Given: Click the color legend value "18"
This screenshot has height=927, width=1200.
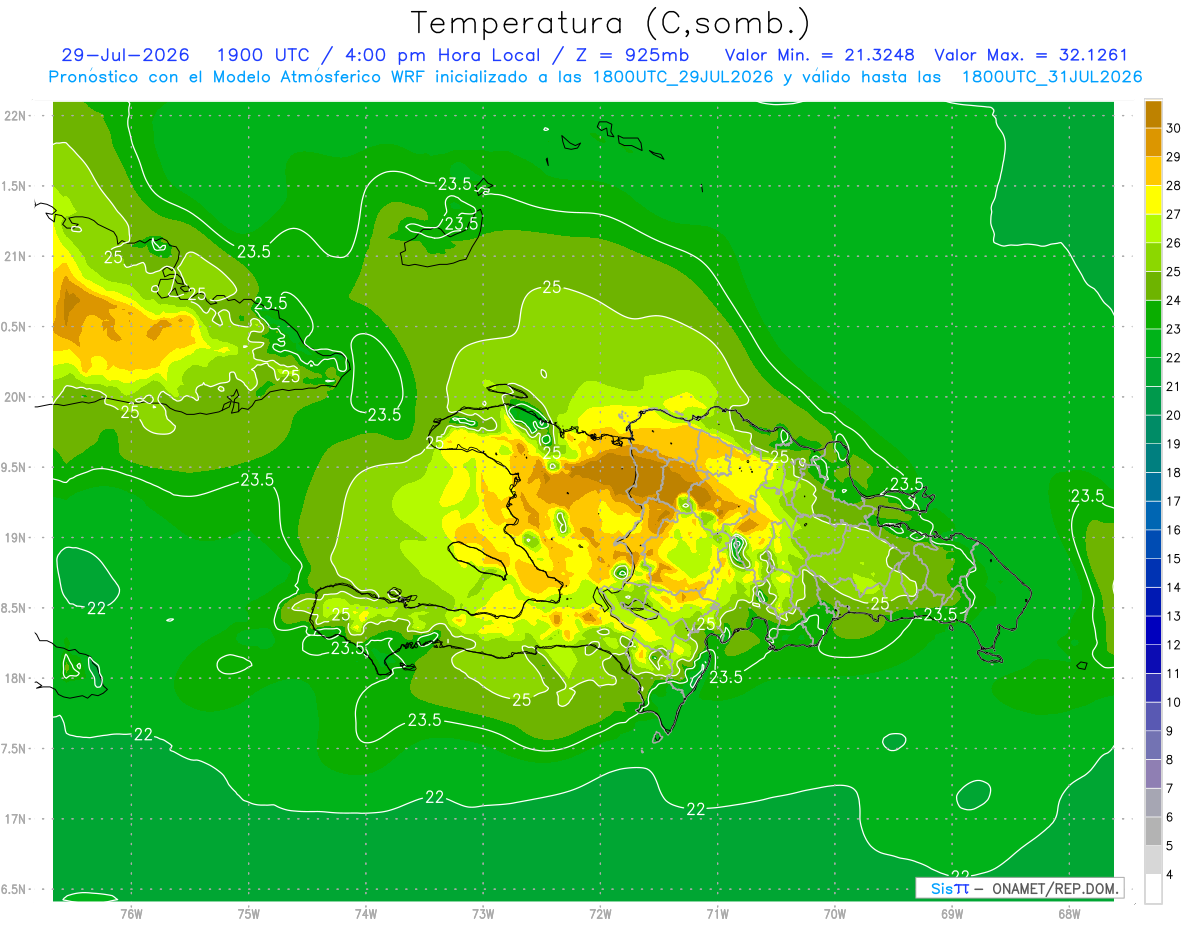Looking at the screenshot, I should pyautogui.click(x=1174, y=473).
